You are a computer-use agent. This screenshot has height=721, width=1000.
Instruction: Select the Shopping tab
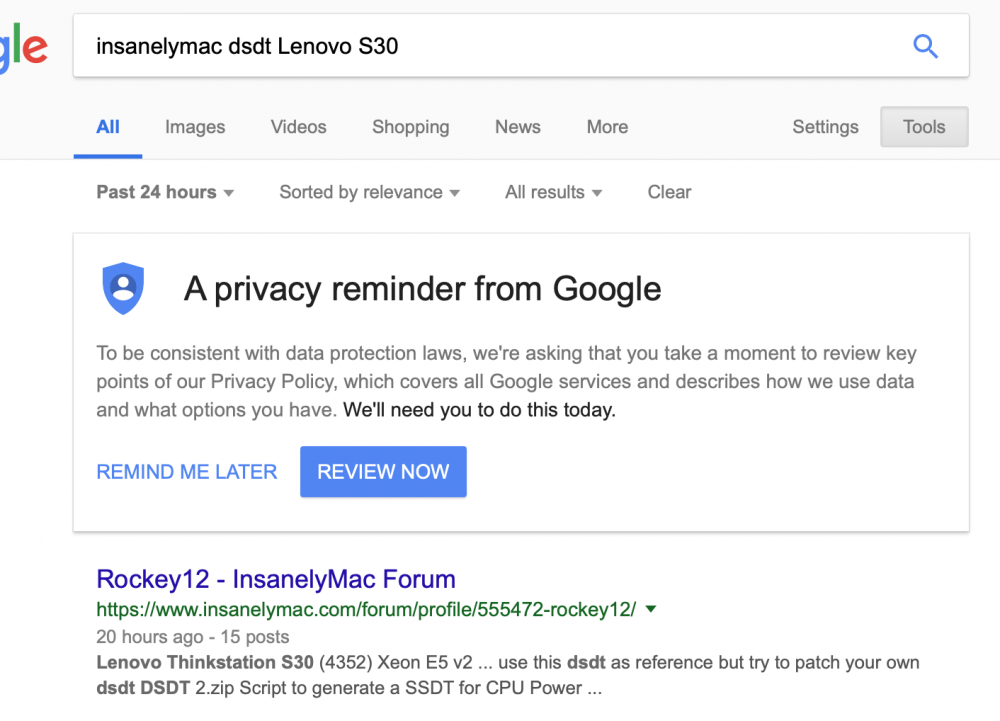point(411,127)
